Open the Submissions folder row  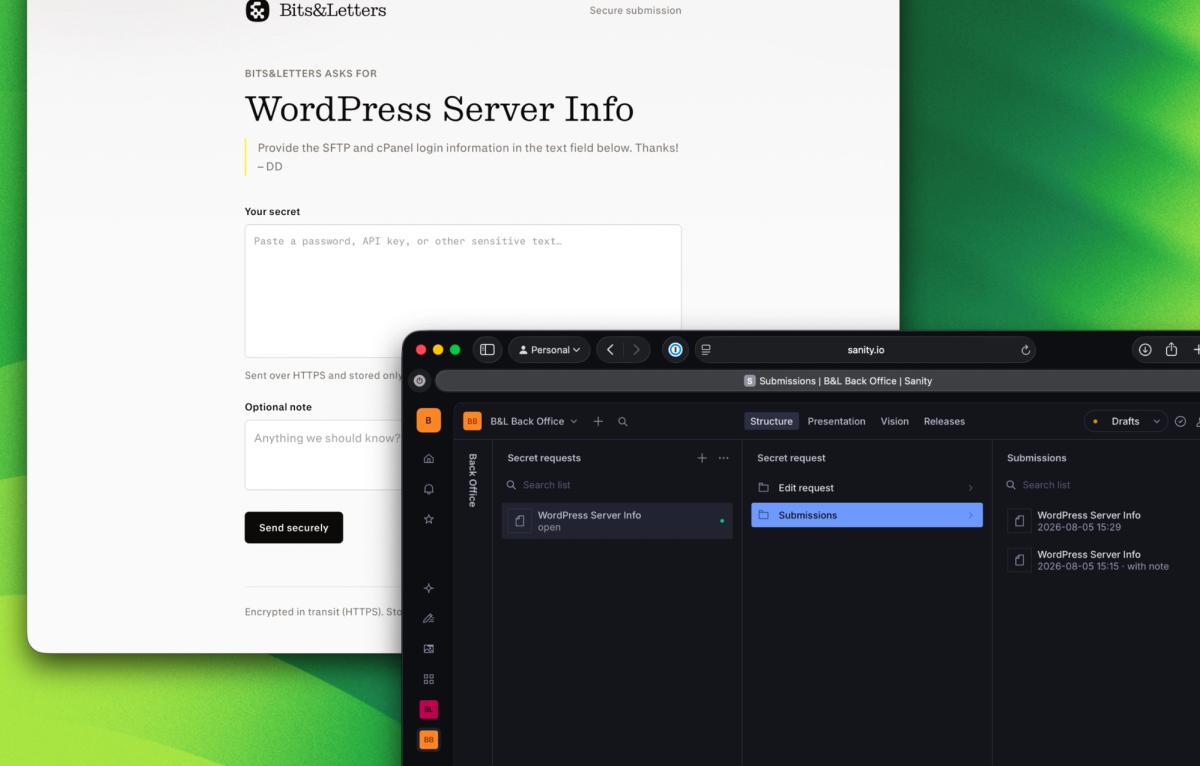point(867,515)
